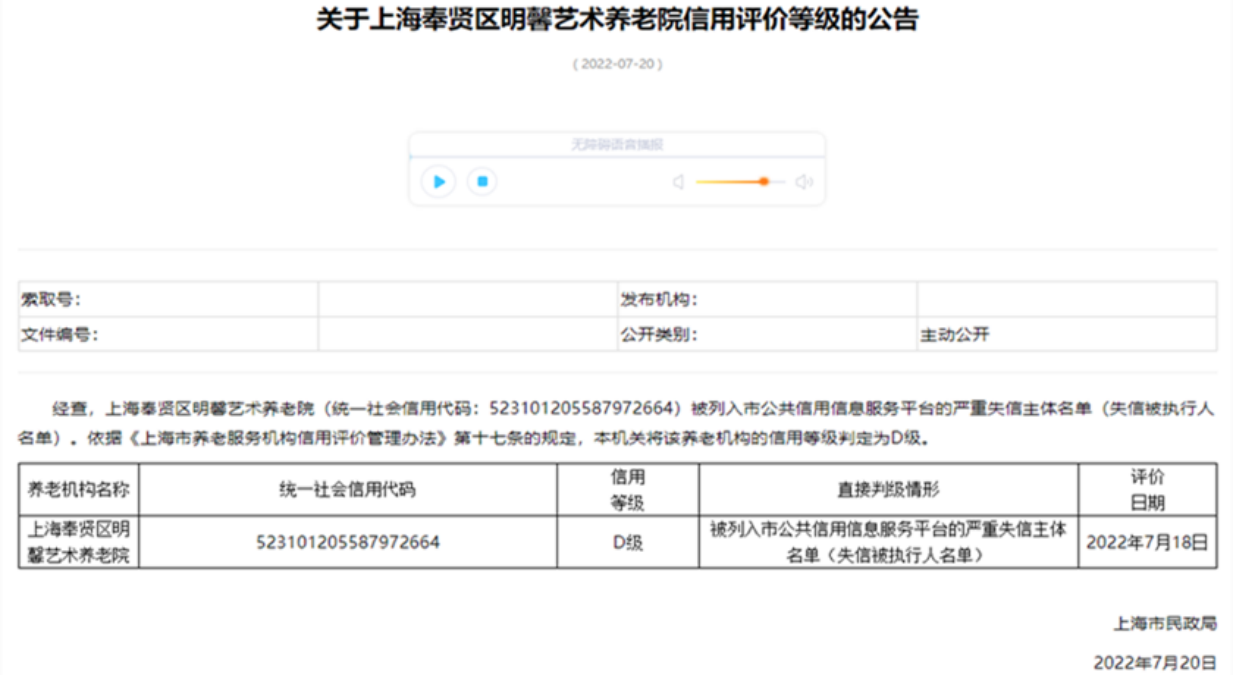Click the 统一社会信用代码 column header
The height and width of the screenshot is (676, 1233).
point(348,490)
